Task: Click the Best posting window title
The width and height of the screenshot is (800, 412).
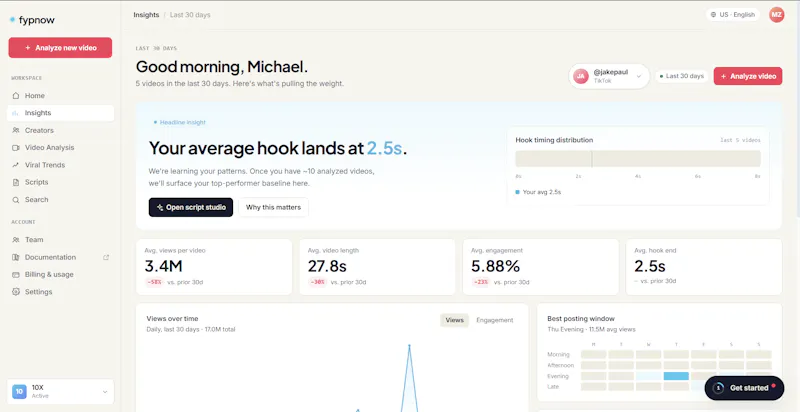Action: 581,319
